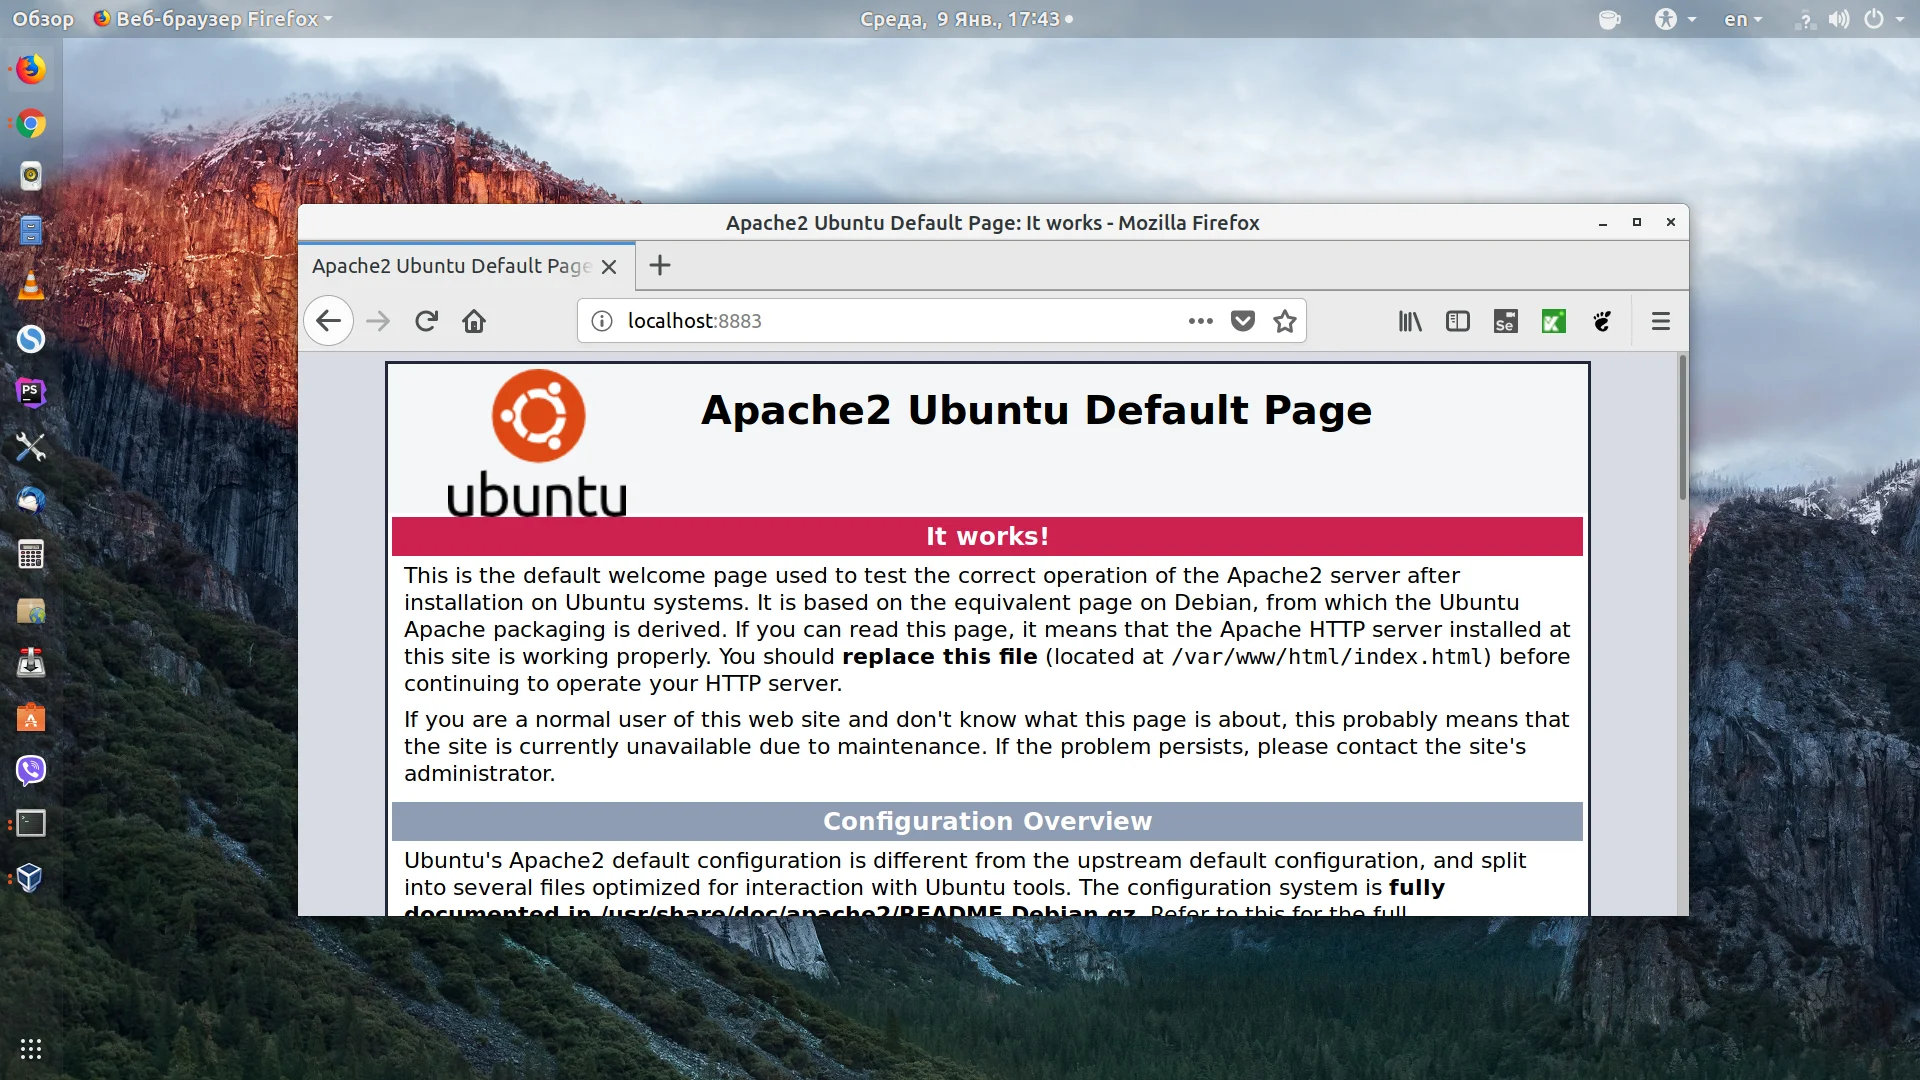Click the back navigation arrow

tap(328, 321)
